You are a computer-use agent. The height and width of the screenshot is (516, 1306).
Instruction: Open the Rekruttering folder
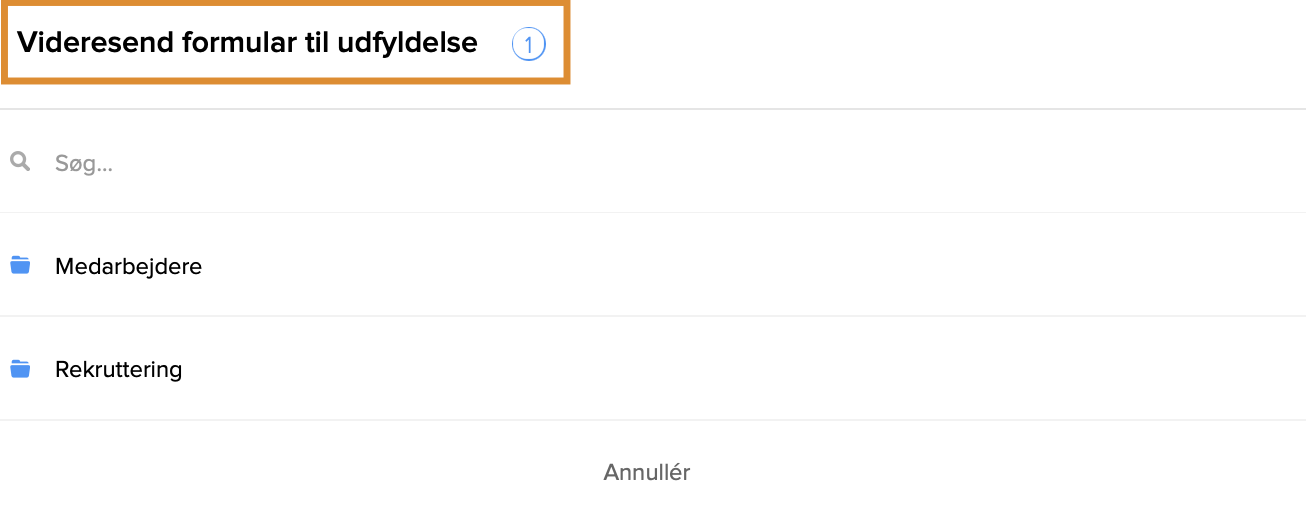point(118,370)
